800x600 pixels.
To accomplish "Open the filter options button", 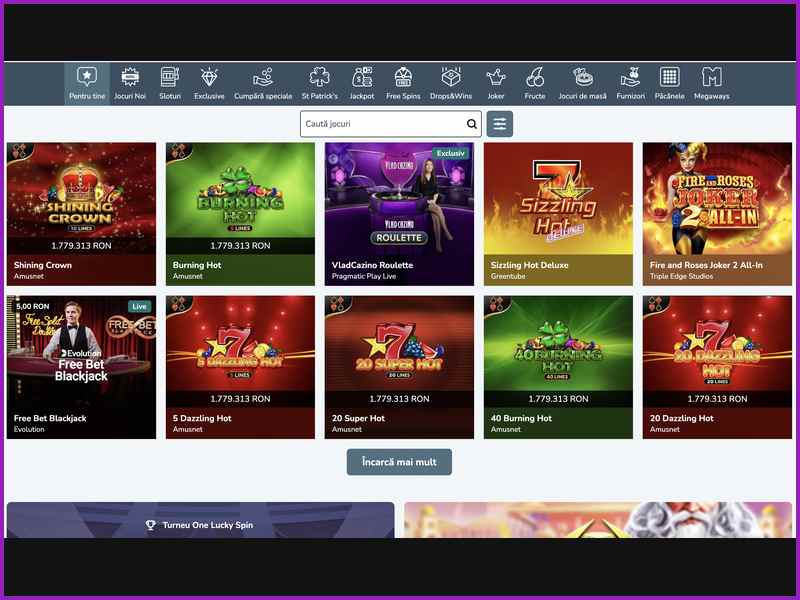I will 500,124.
